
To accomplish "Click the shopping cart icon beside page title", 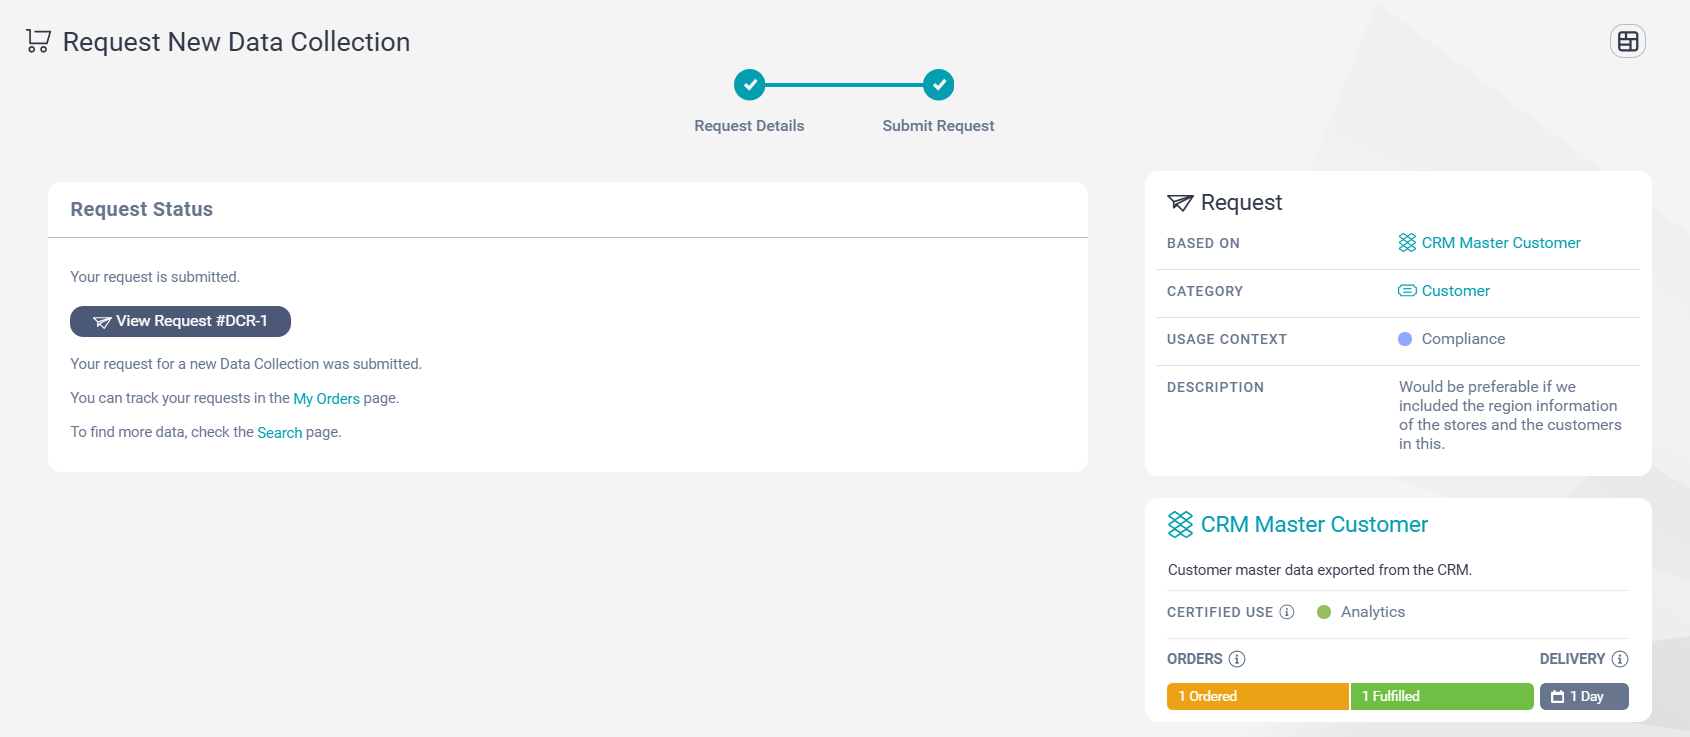I will pos(38,41).
